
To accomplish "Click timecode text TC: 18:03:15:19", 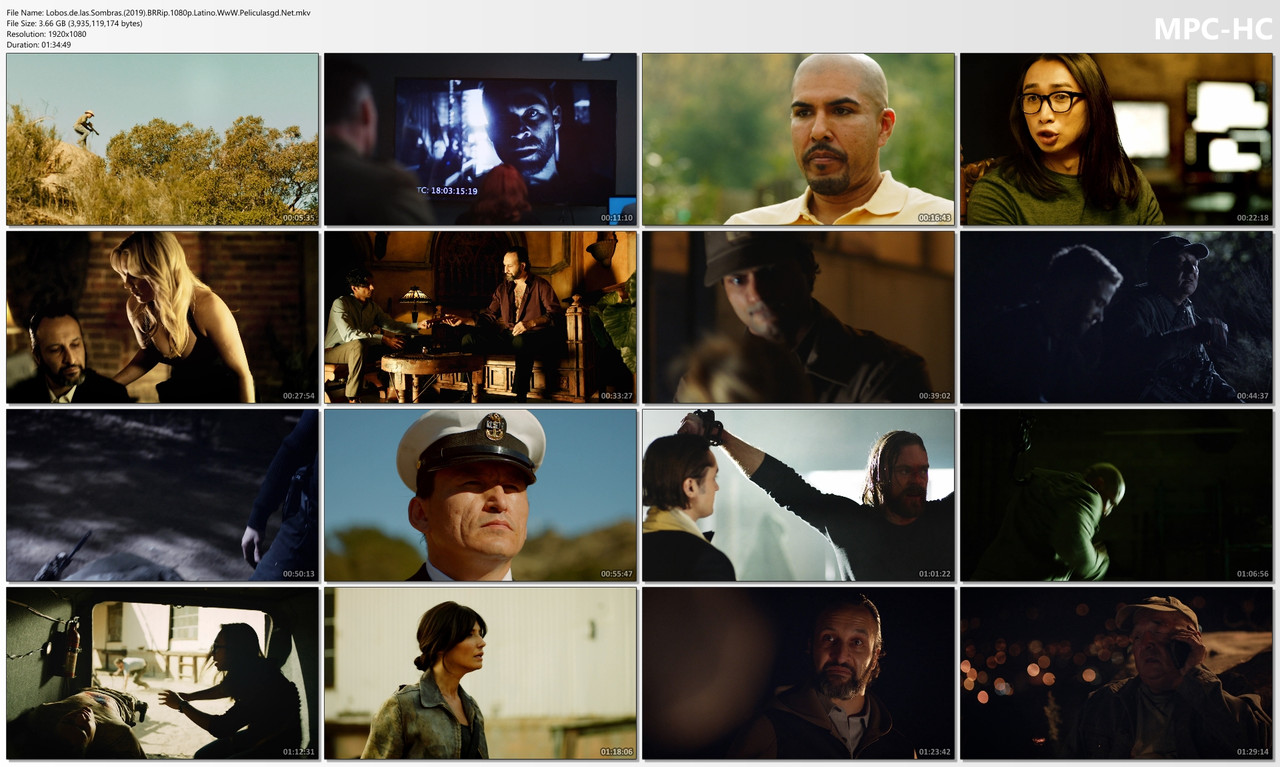I will [447, 190].
